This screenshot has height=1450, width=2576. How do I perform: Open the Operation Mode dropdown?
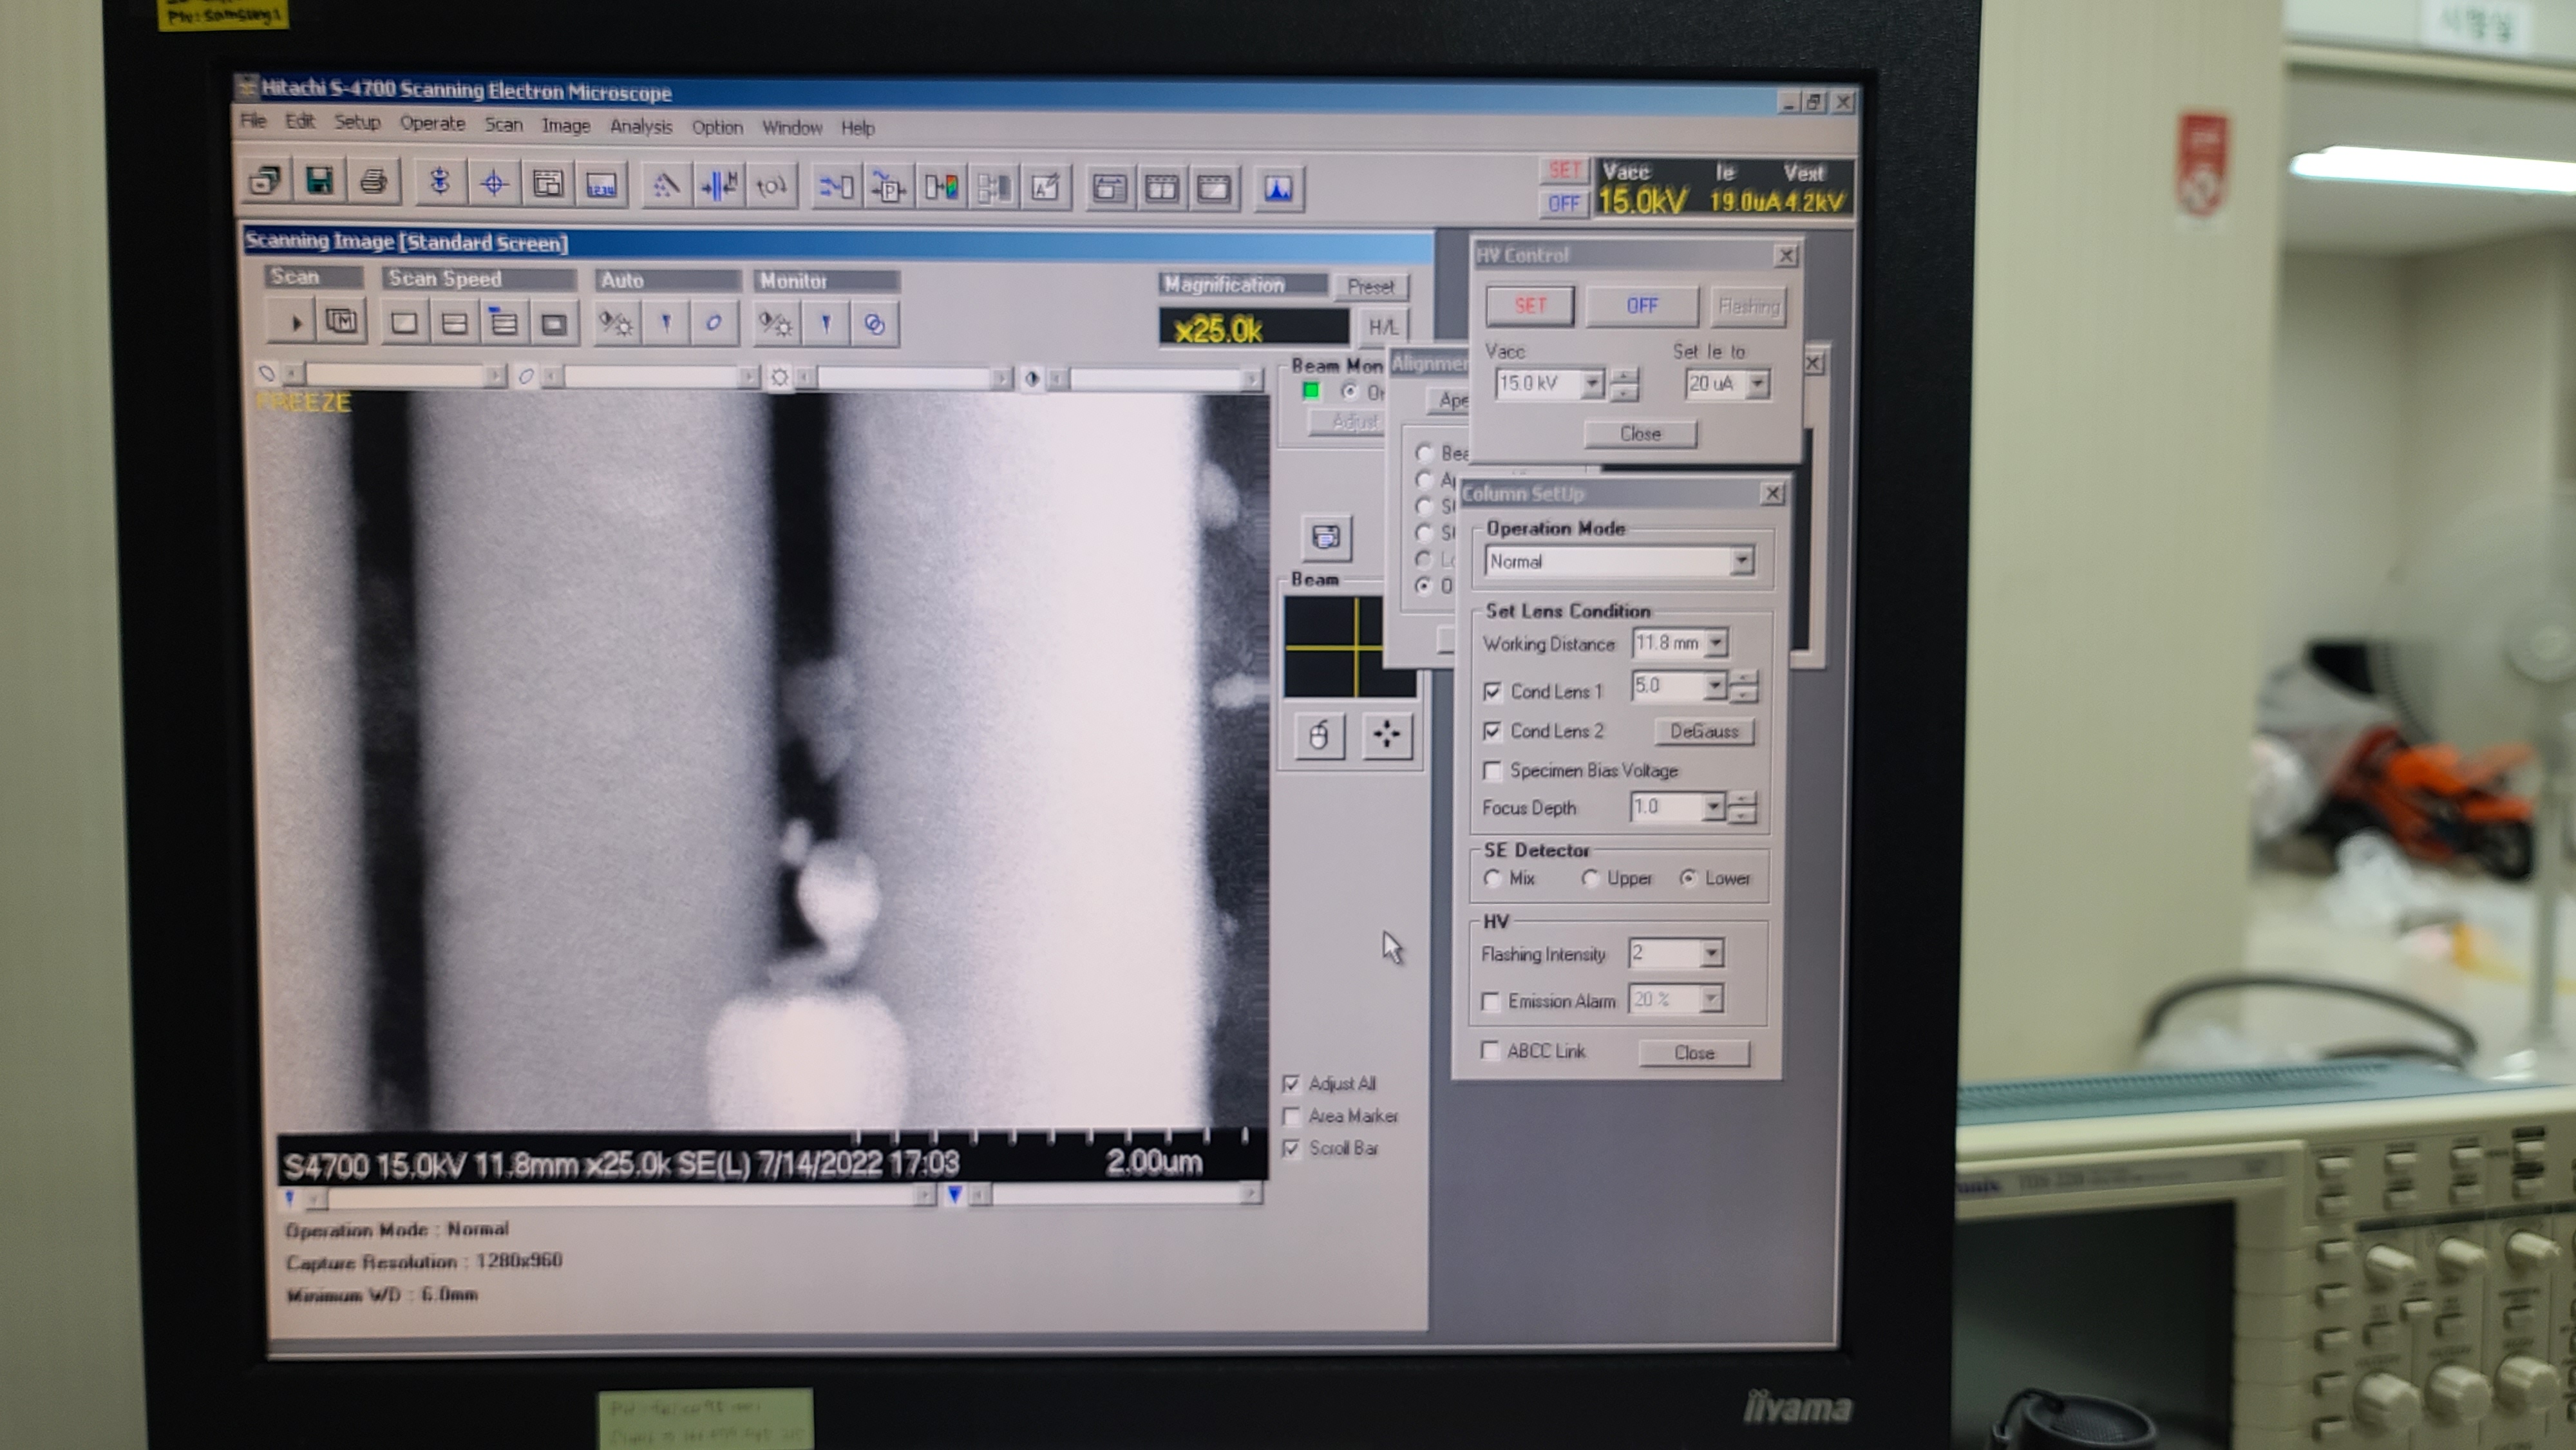(x=1741, y=561)
